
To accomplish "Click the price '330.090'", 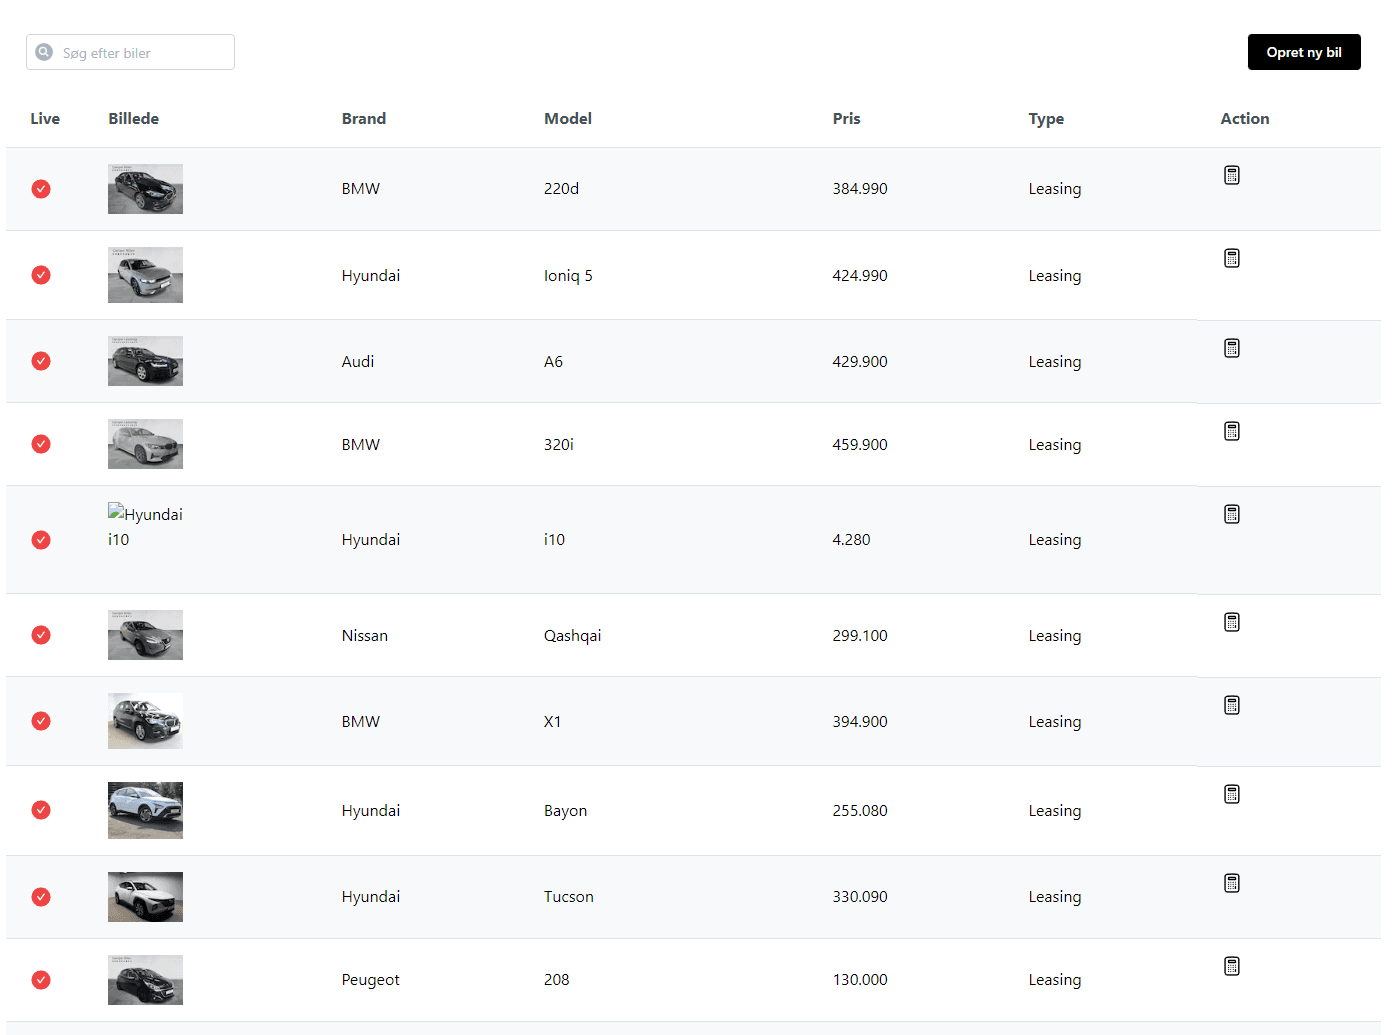I will click(860, 897).
